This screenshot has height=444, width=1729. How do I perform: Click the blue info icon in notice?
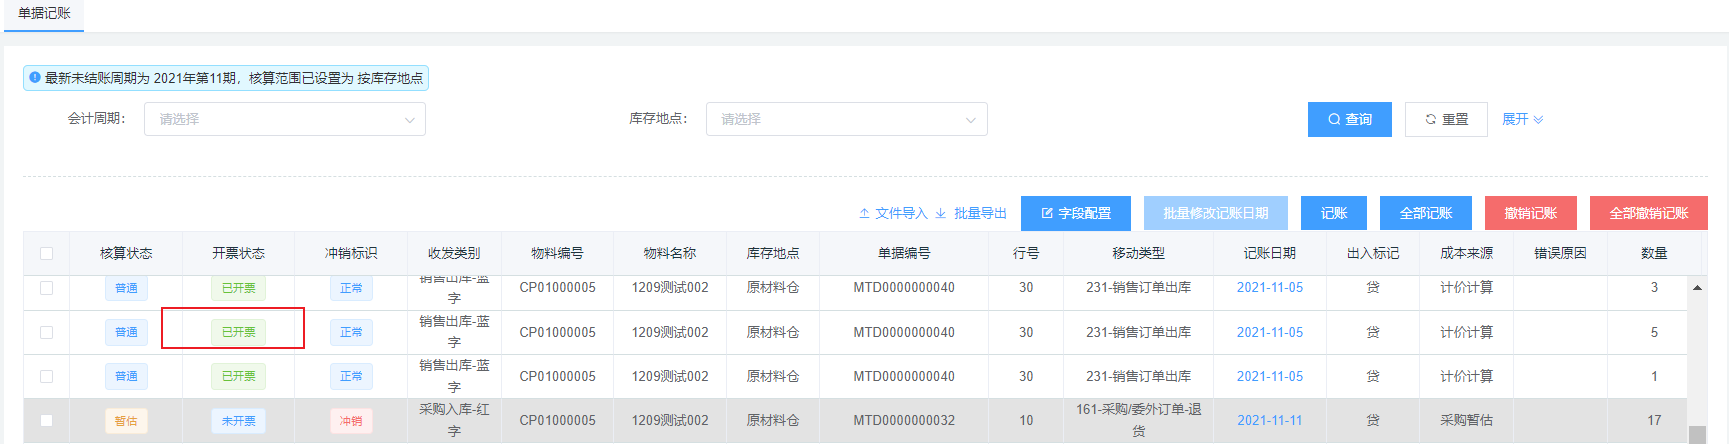click(35, 77)
